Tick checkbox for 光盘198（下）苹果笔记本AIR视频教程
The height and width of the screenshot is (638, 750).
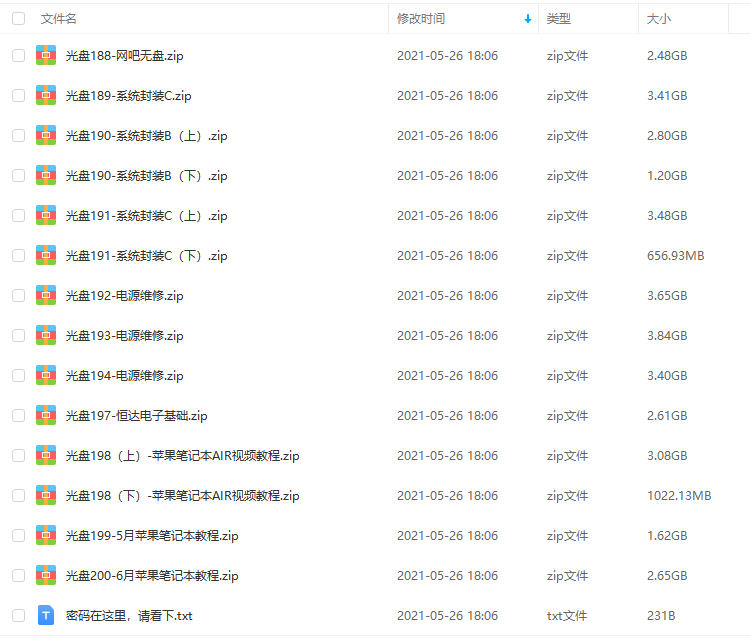[x=19, y=496]
